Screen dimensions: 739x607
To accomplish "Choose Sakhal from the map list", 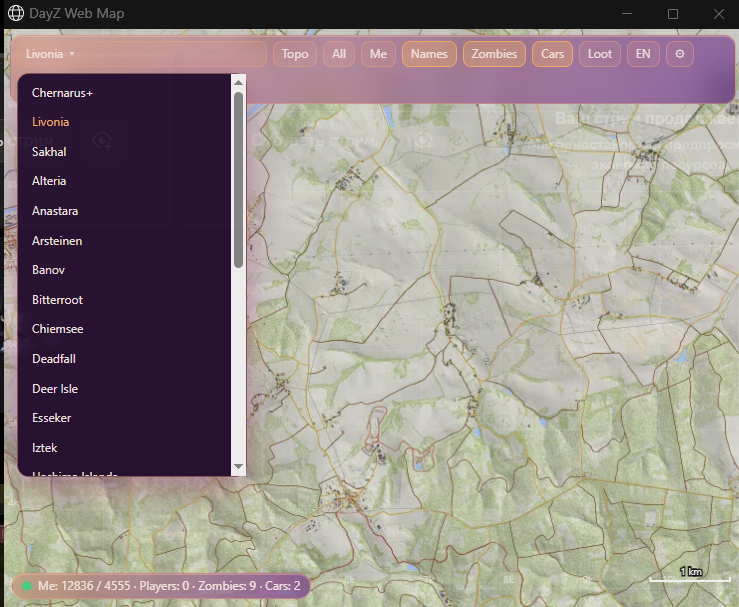I will click(x=124, y=152).
